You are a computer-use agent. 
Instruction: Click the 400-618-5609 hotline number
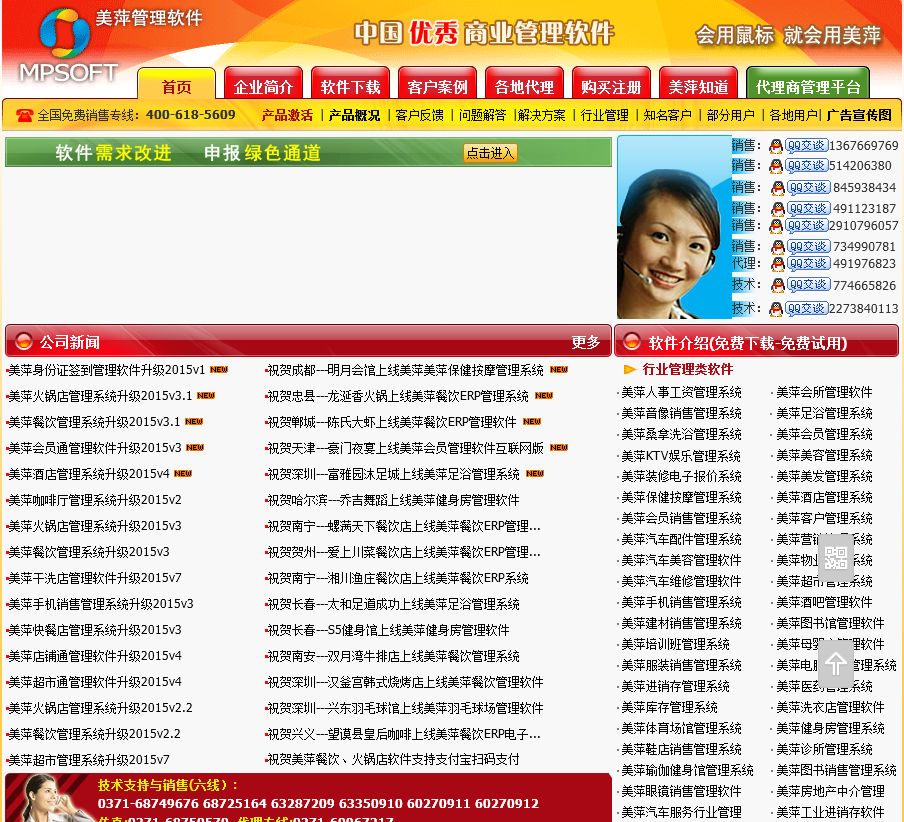pos(191,115)
